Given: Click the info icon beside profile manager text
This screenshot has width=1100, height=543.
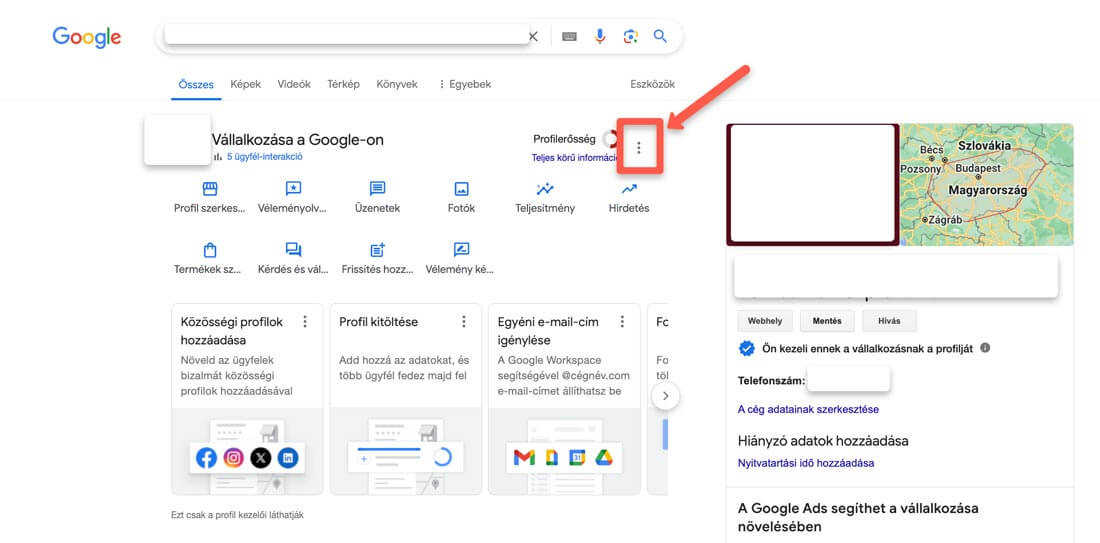Looking at the screenshot, I should [985, 347].
